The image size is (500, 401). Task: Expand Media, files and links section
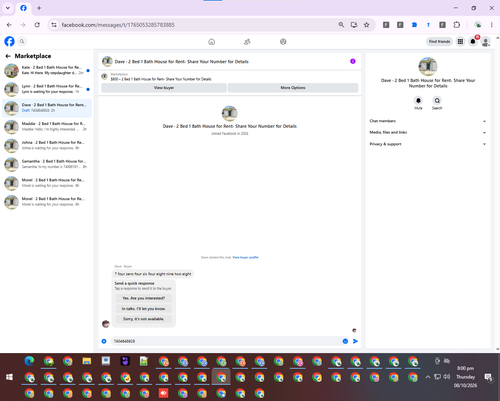pyautogui.click(x=428, y=132)
